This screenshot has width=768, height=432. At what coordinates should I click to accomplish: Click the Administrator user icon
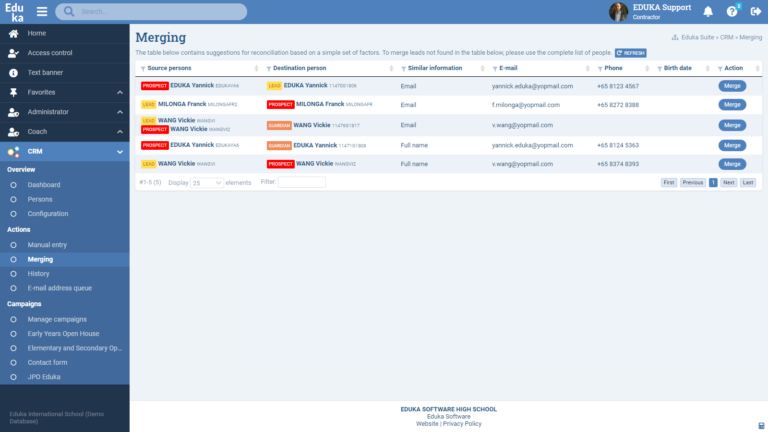[x=13, y=112]
